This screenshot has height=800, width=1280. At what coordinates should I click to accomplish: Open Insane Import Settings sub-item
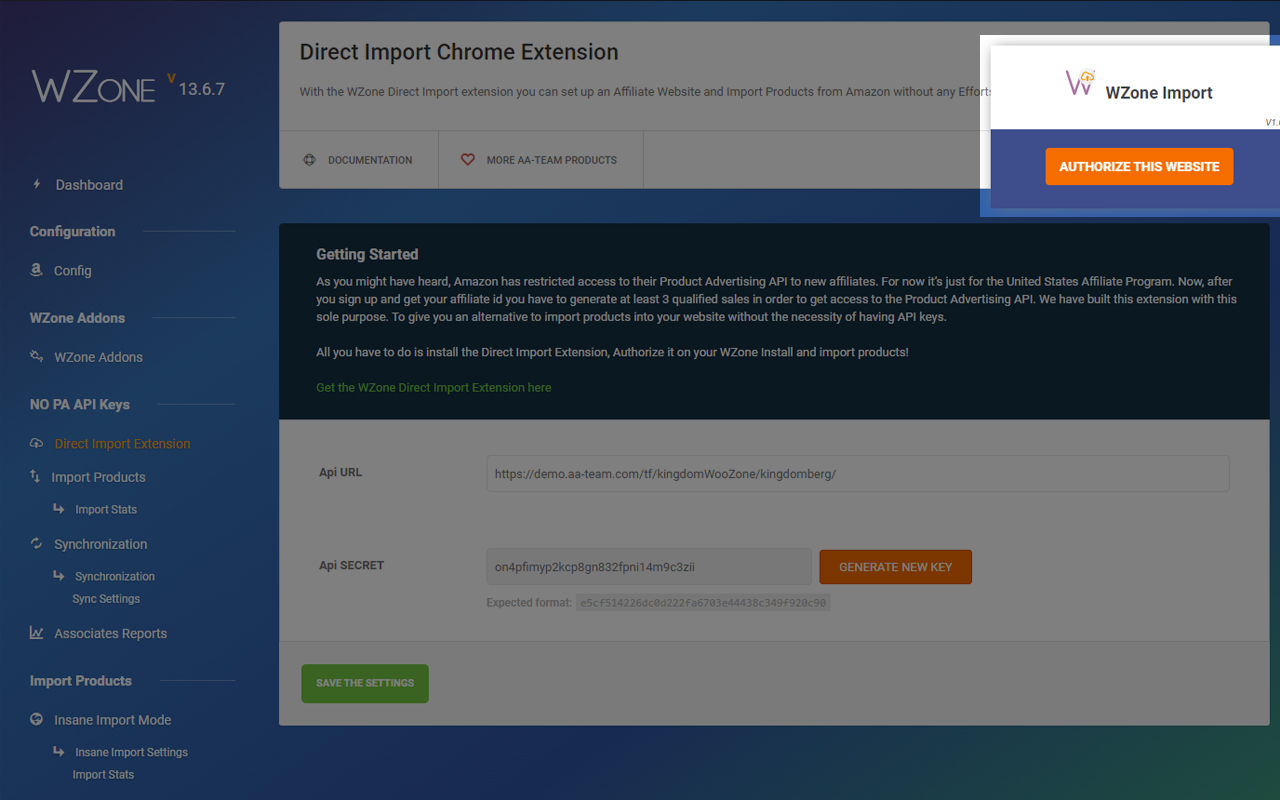131,753
